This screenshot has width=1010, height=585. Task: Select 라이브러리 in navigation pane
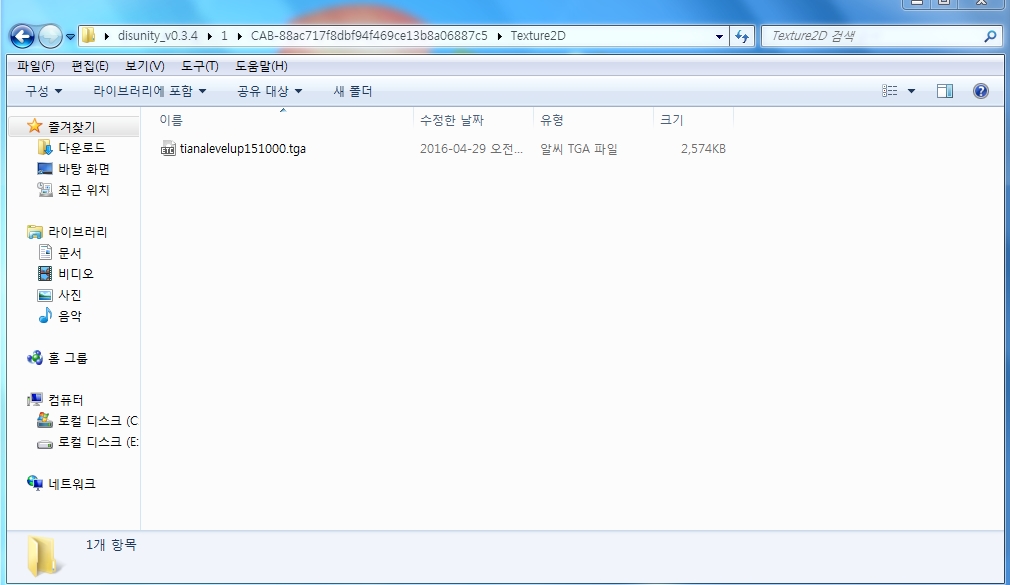click(x=77, y=232)
